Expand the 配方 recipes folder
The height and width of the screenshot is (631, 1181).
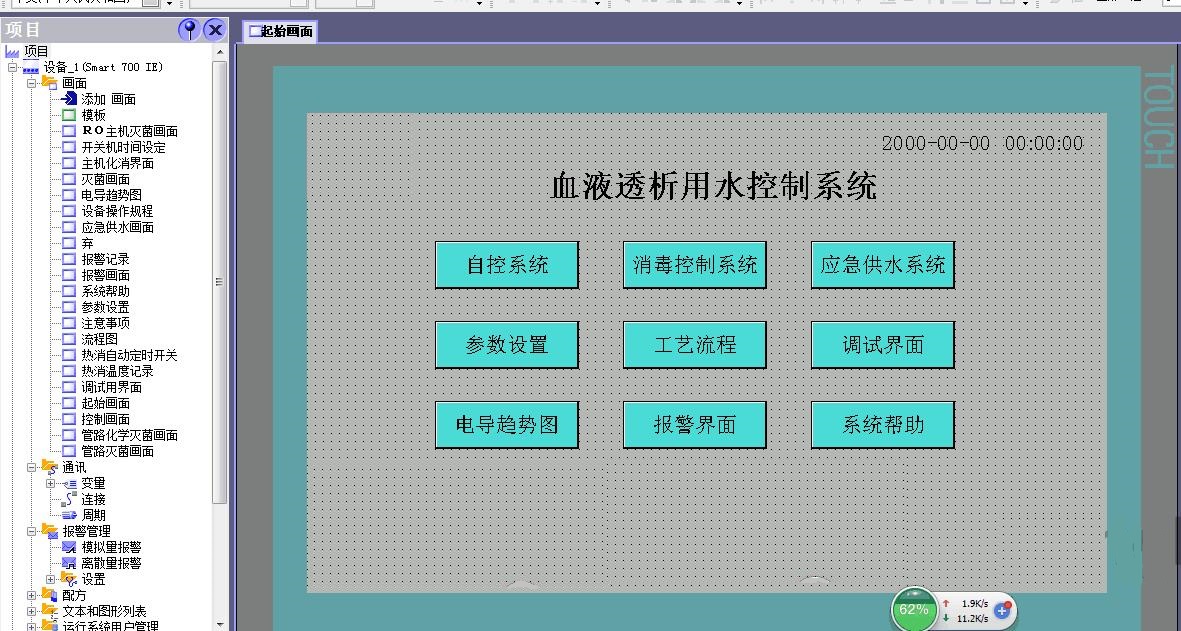pos(31,595)
